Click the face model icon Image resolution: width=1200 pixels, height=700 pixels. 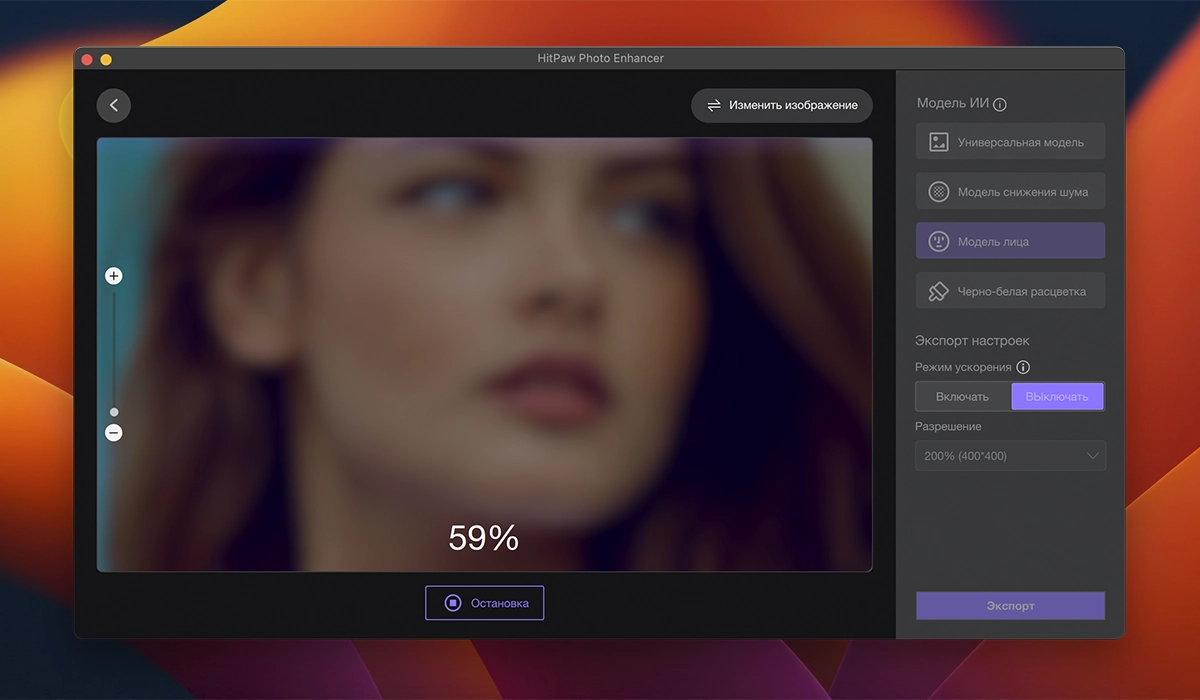(x=938, y=242)
